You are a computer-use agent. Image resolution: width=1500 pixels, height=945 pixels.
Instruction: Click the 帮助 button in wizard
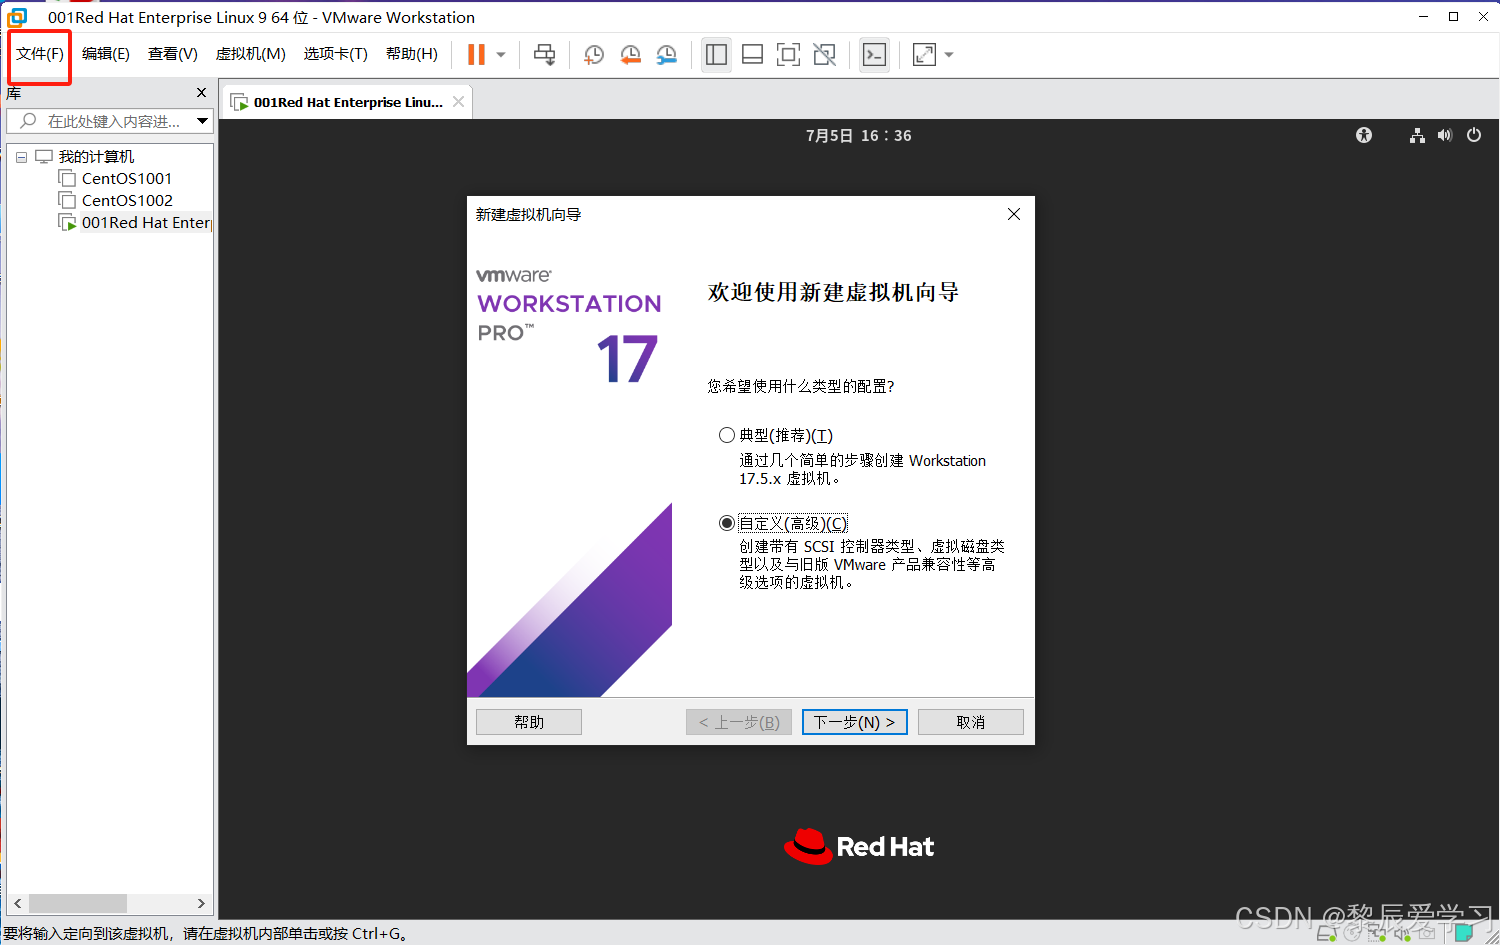(529, 722)
